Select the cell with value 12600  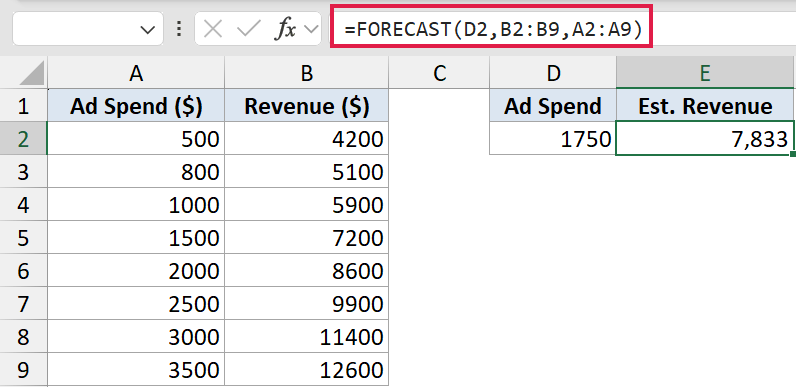point(307,370)
